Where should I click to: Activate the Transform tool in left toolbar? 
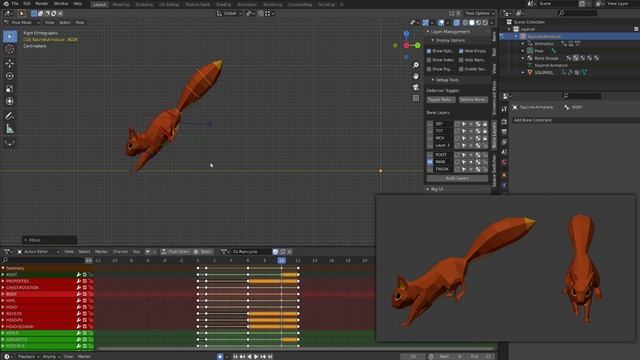[x=10, y=101]
